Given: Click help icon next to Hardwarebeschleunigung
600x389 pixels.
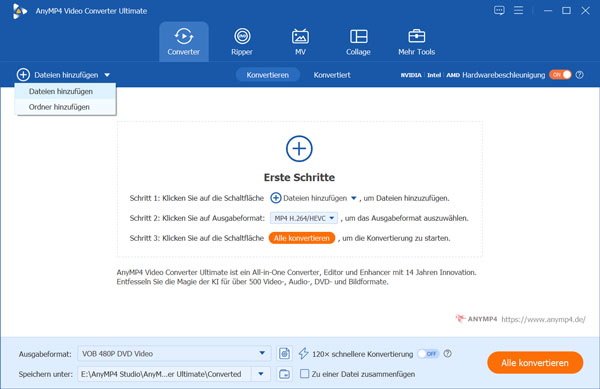Looking at the screenshot, I should 580,75.
